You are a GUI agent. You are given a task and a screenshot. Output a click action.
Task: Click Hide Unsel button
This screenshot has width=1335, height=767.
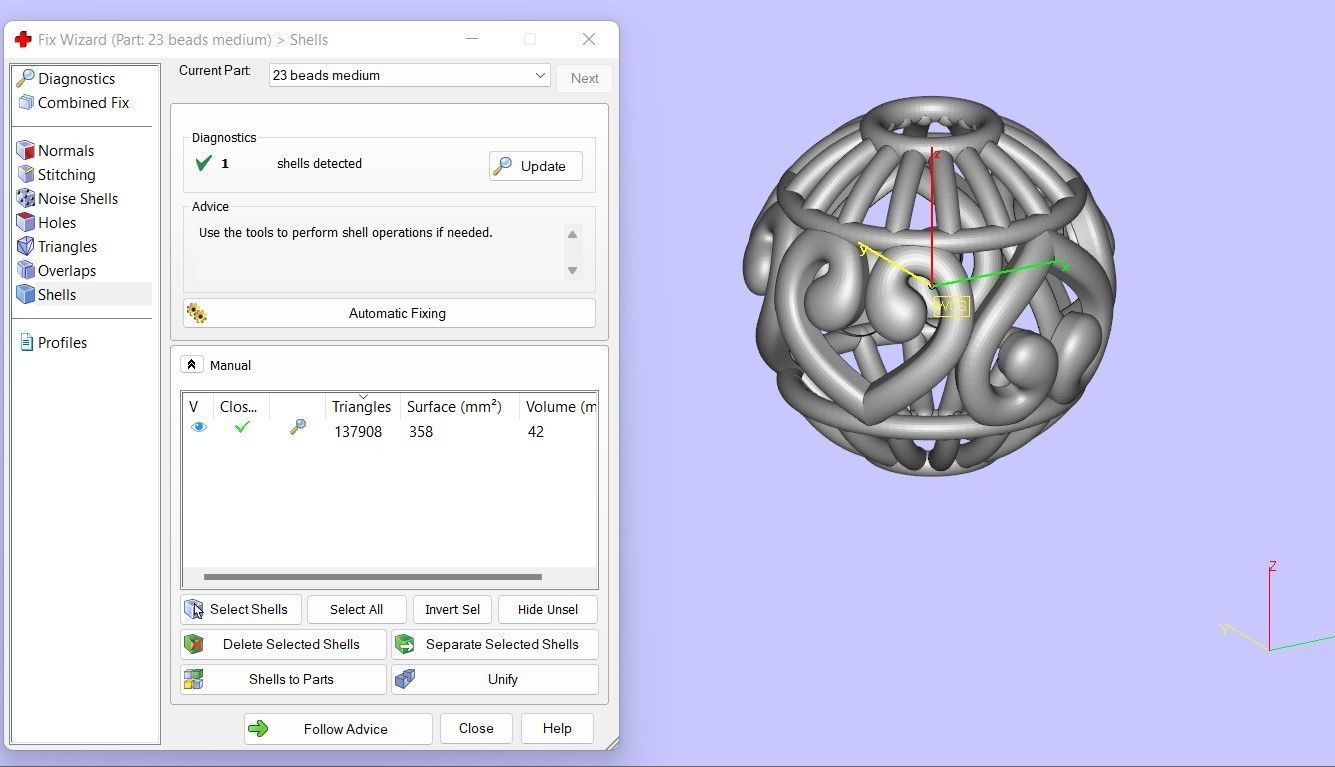[548, 609]
